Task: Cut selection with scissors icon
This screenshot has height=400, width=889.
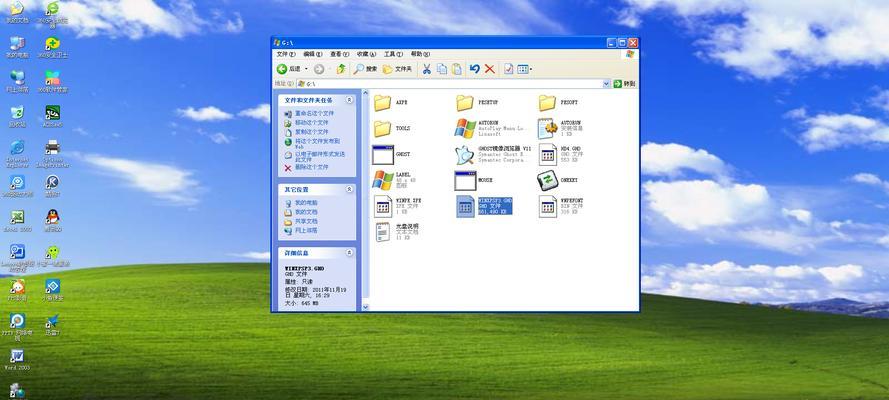Action: [426, 69]
